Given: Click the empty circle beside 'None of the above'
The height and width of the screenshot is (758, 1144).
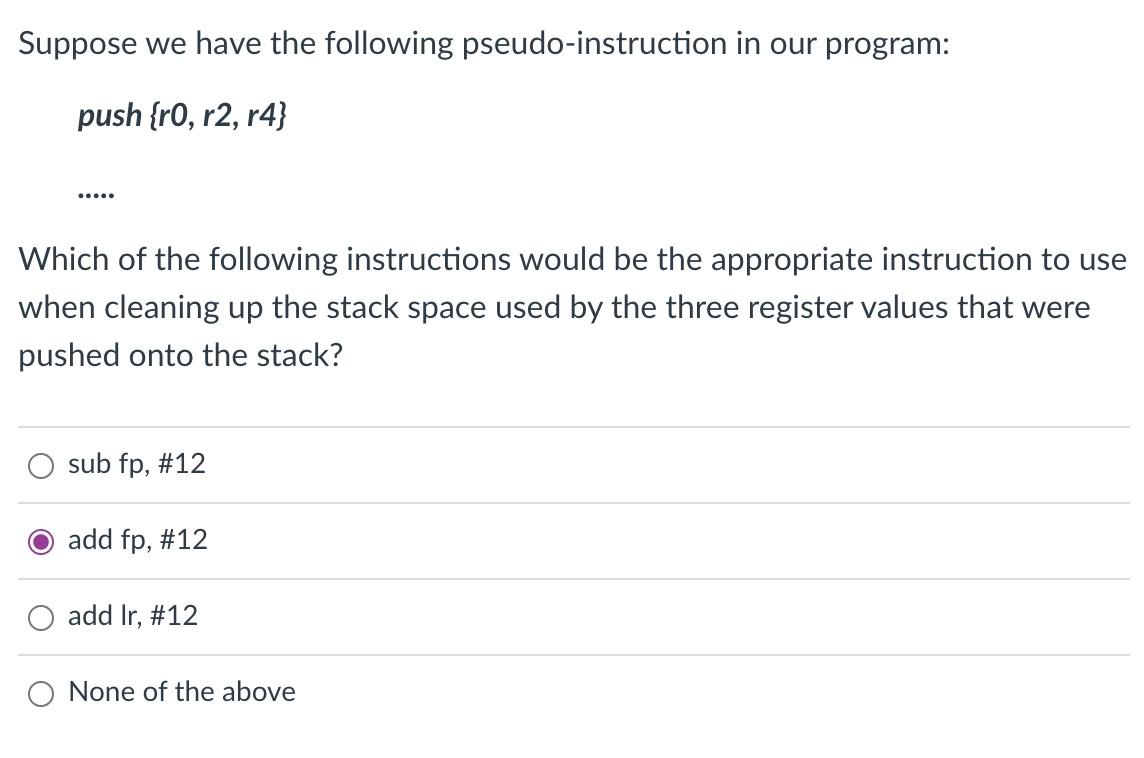Looking at the screenshot, I should click(40, 692).
